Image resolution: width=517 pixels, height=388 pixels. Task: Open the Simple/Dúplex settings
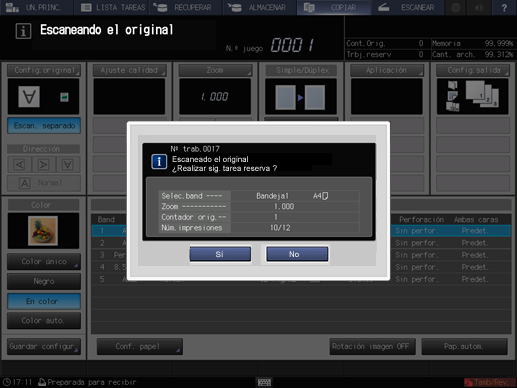coord(302,70)
